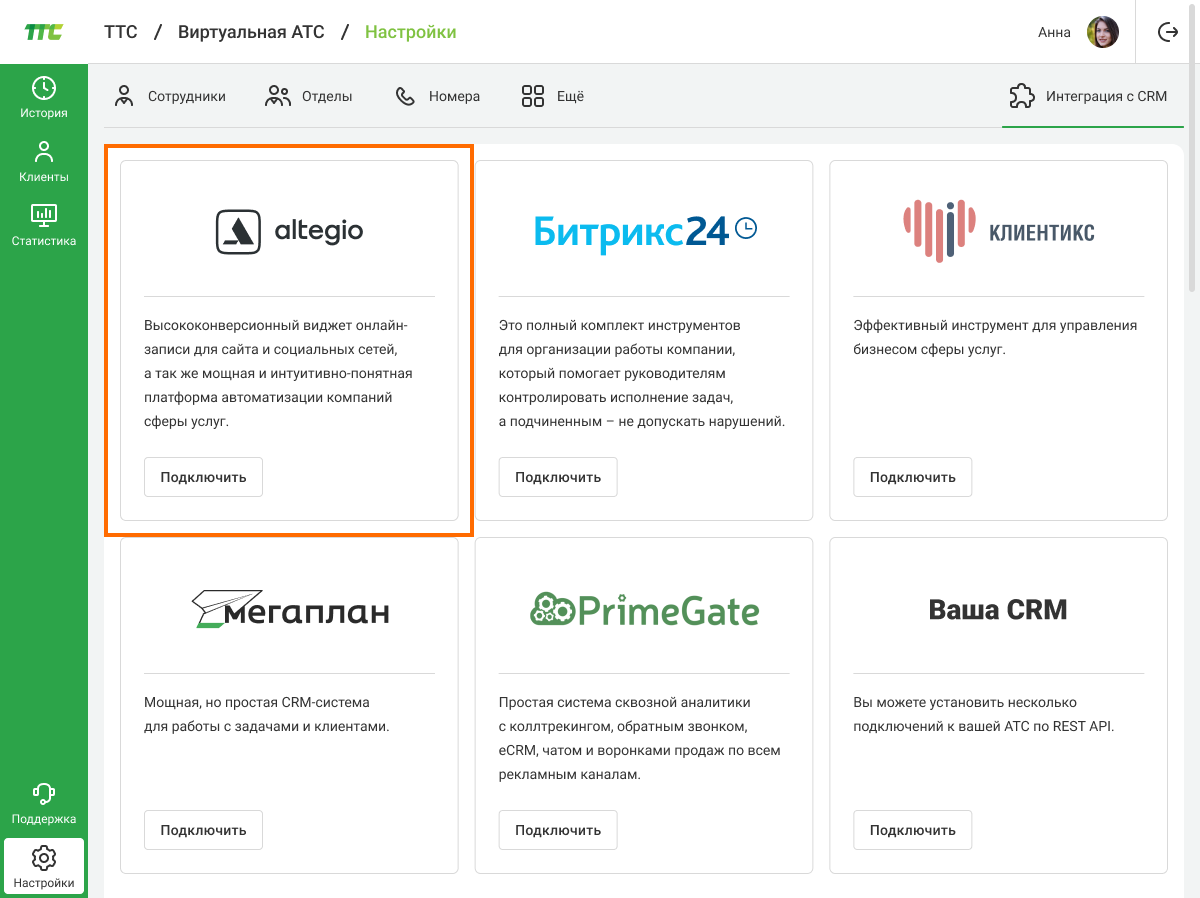Open the Support headset icon
Image resolution: width=1200 pixels, height=898 pixels.
tap(44, 794)
